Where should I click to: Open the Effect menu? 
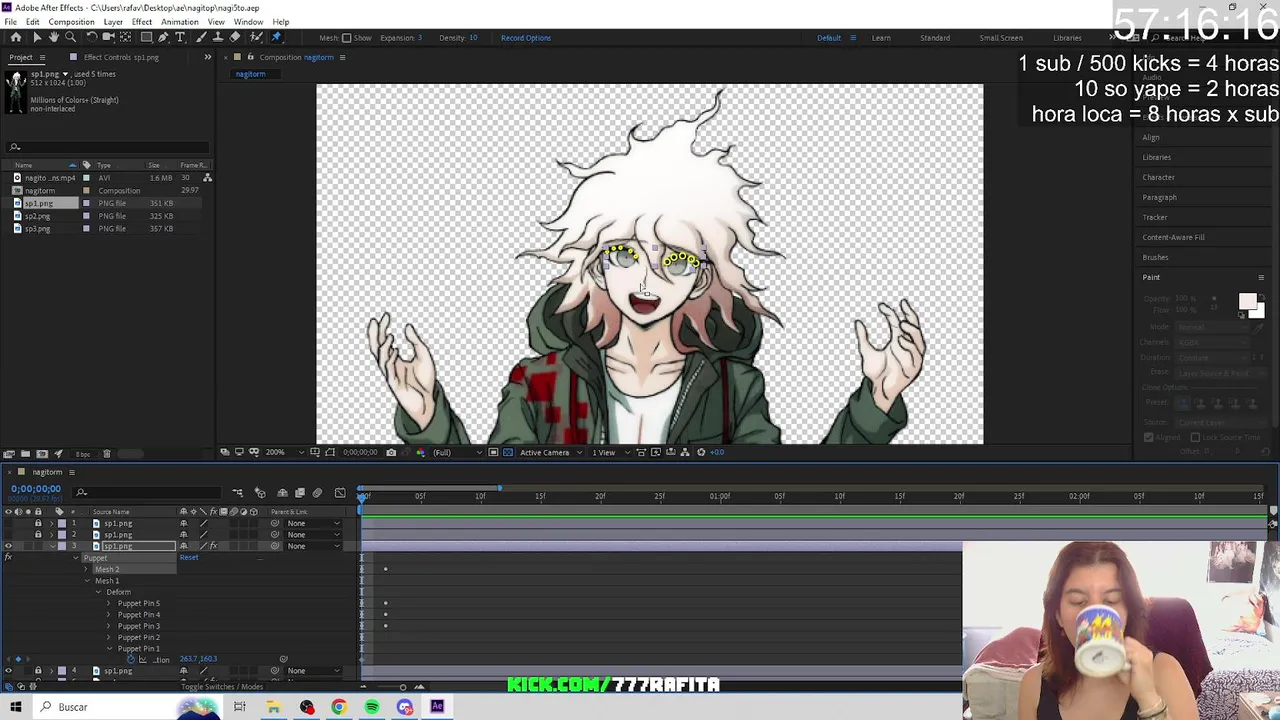tap(141, 21)
